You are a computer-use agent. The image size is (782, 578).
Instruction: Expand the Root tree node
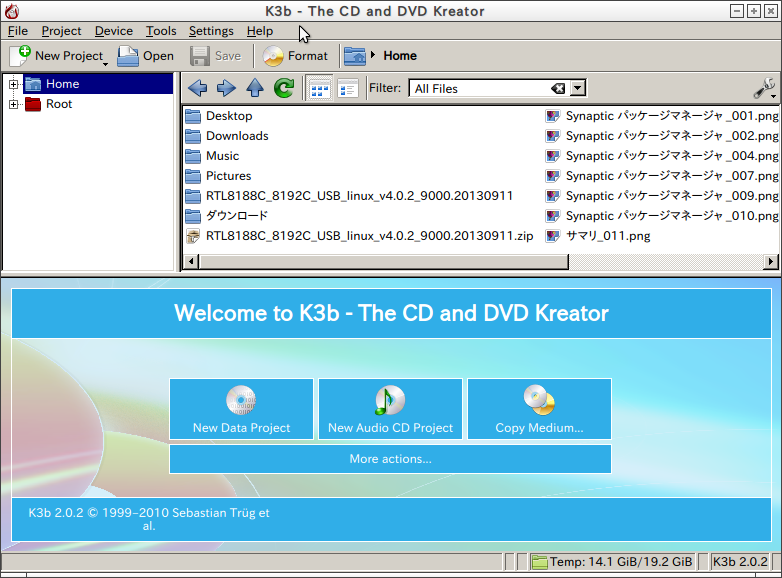point(13,104)
